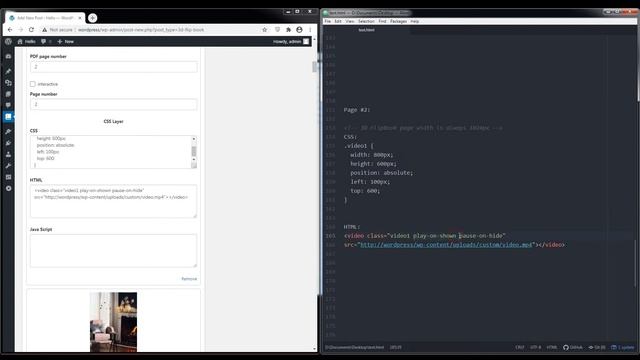Click the 'Page #2:' line in editor
Screen dimensions: 640x360
tap(357, 110)
